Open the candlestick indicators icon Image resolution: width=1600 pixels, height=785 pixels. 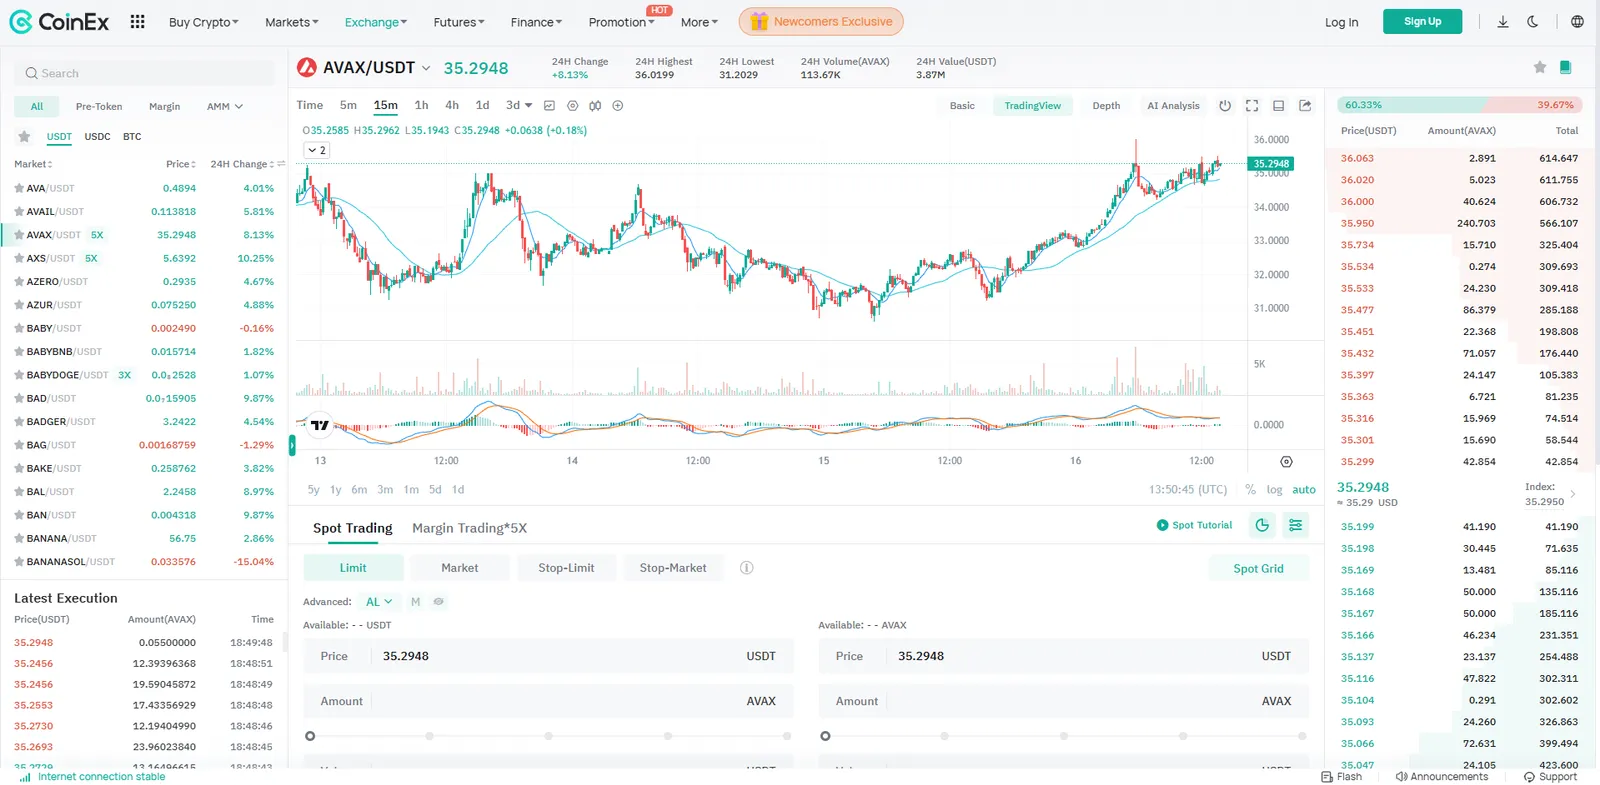coord(595,105)
